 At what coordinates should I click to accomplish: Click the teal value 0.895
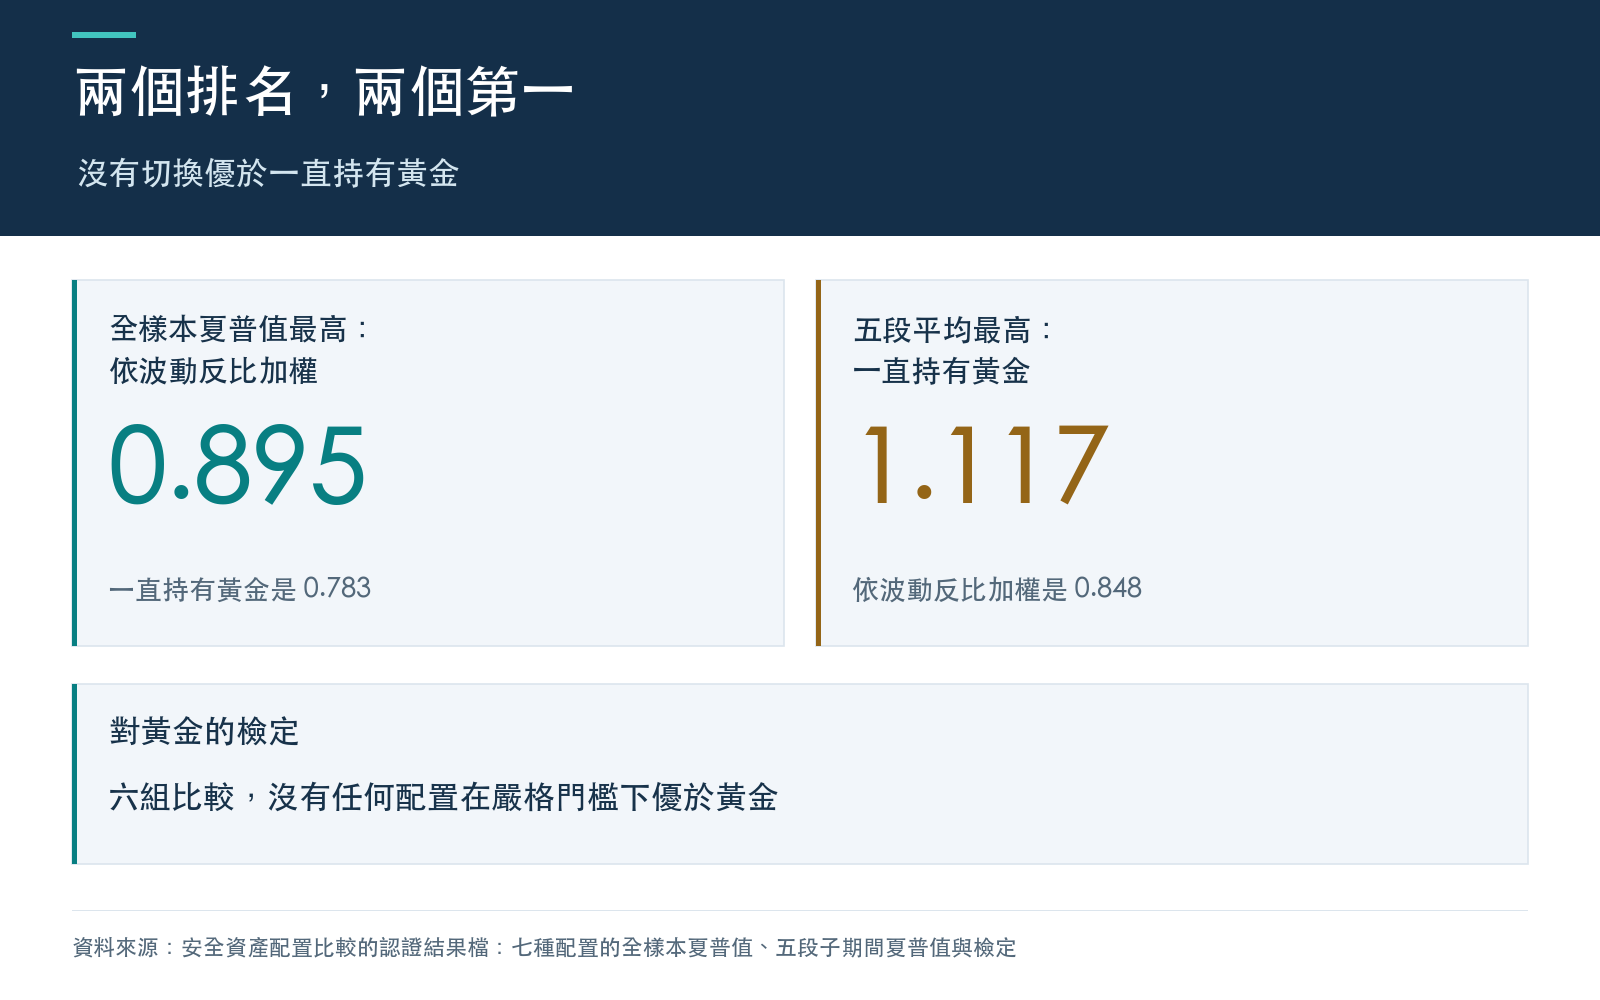238,465
